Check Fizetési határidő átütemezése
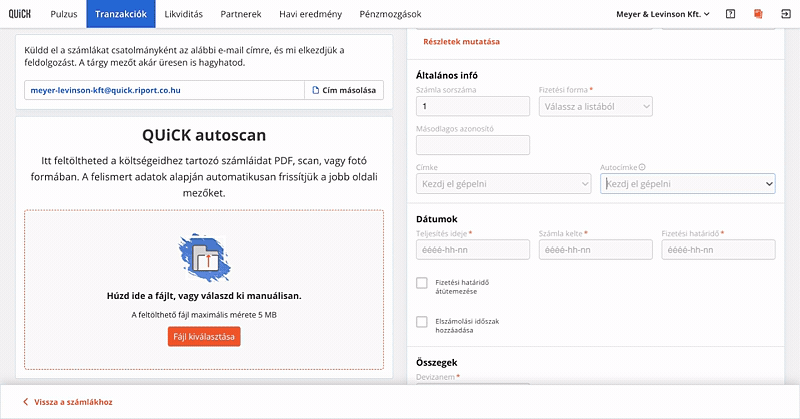 click(421, 283)
